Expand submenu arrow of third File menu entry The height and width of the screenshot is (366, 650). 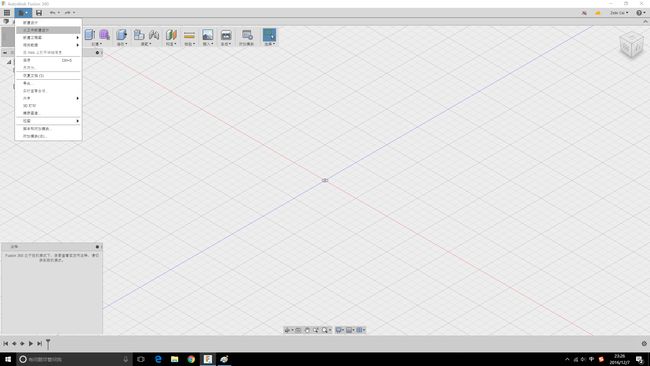[x=78, y=38]
